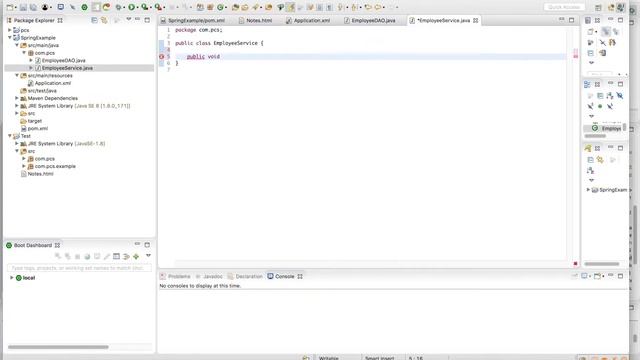
Task: Collapse the SpringExample project node
Action: pos(10,38)
